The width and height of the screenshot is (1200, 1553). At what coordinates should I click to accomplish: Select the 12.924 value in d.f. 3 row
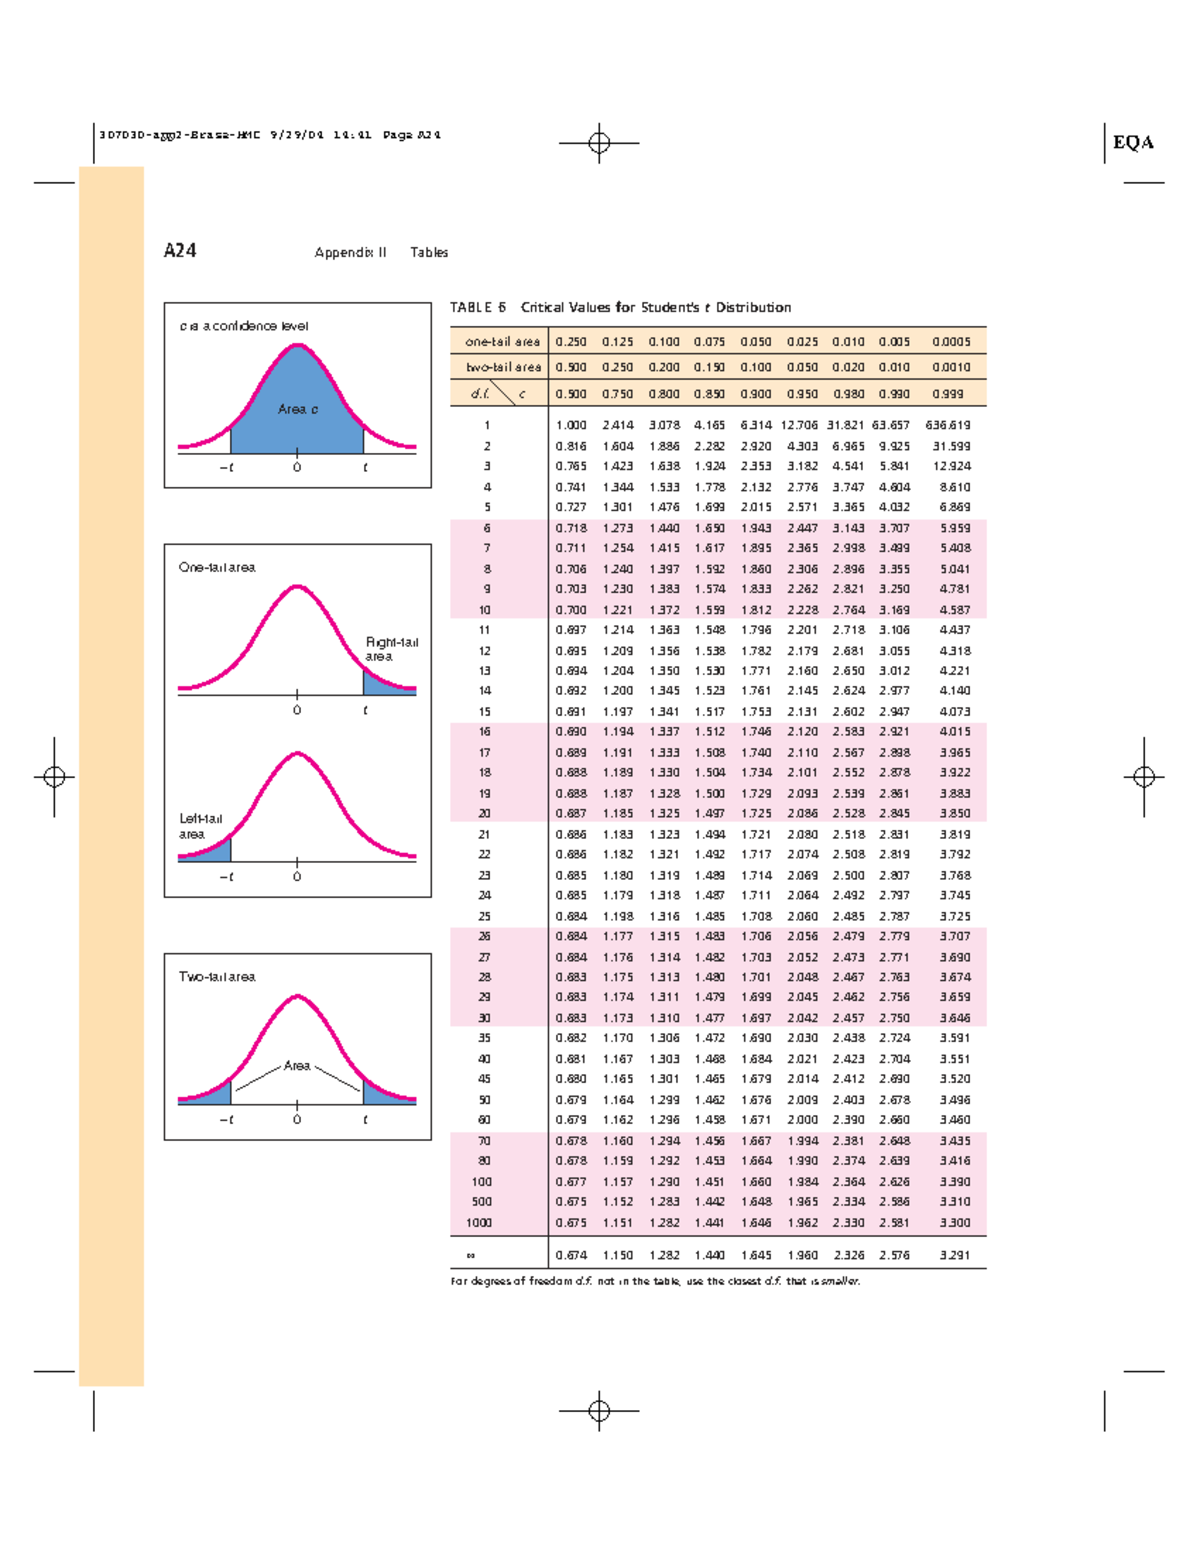pyautogui.click(x=952, y=467)
